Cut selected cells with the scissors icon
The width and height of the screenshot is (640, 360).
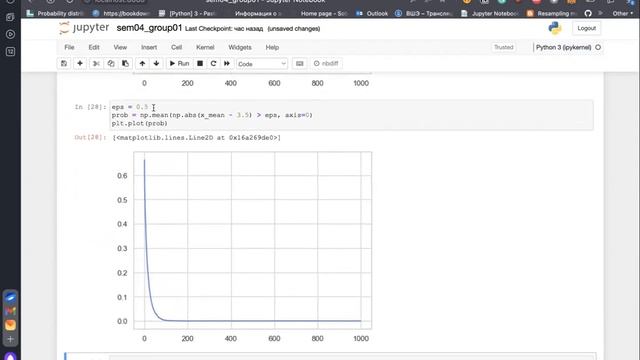pos(96,64)
